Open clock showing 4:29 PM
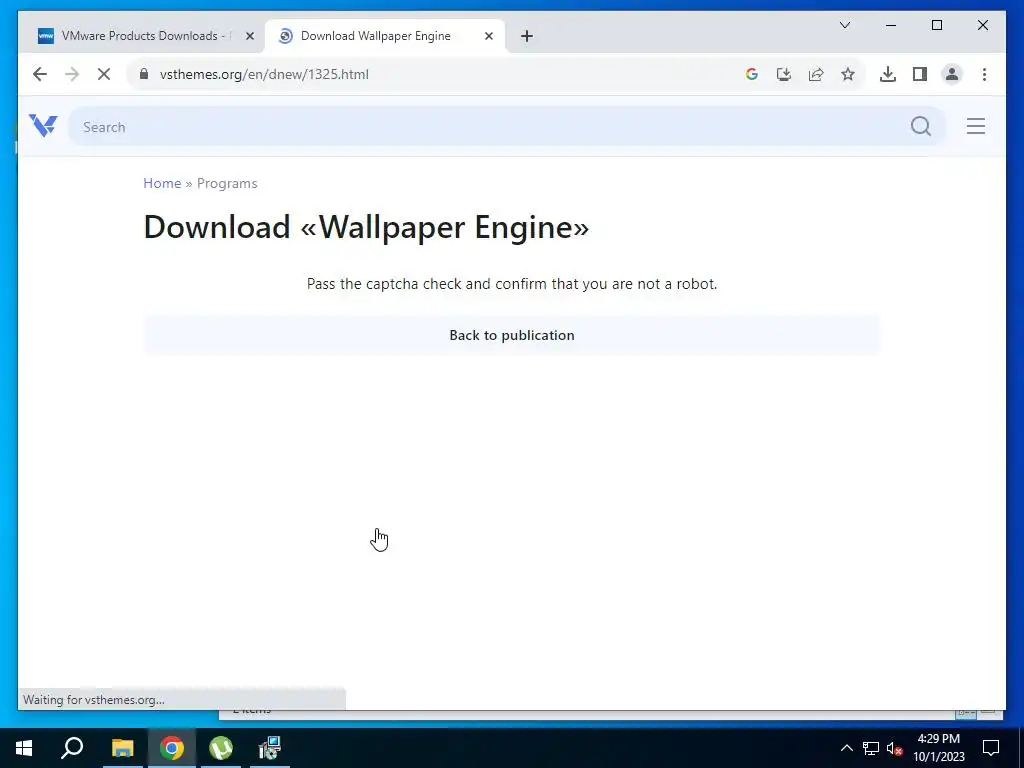This screenshot has width=1024, height=768. [938, 748]
